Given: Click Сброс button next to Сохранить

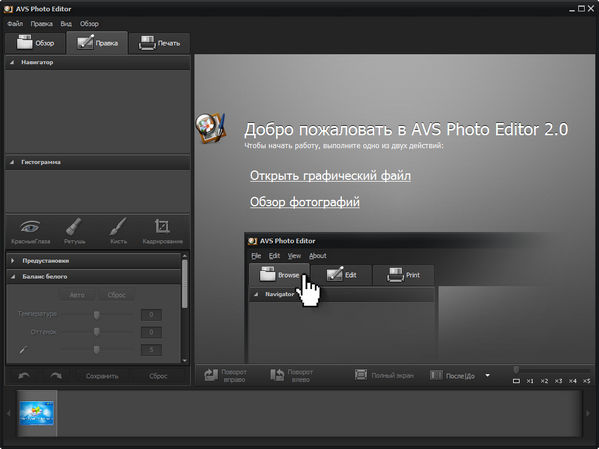Looking at the screenshot, I should [158, 376].
